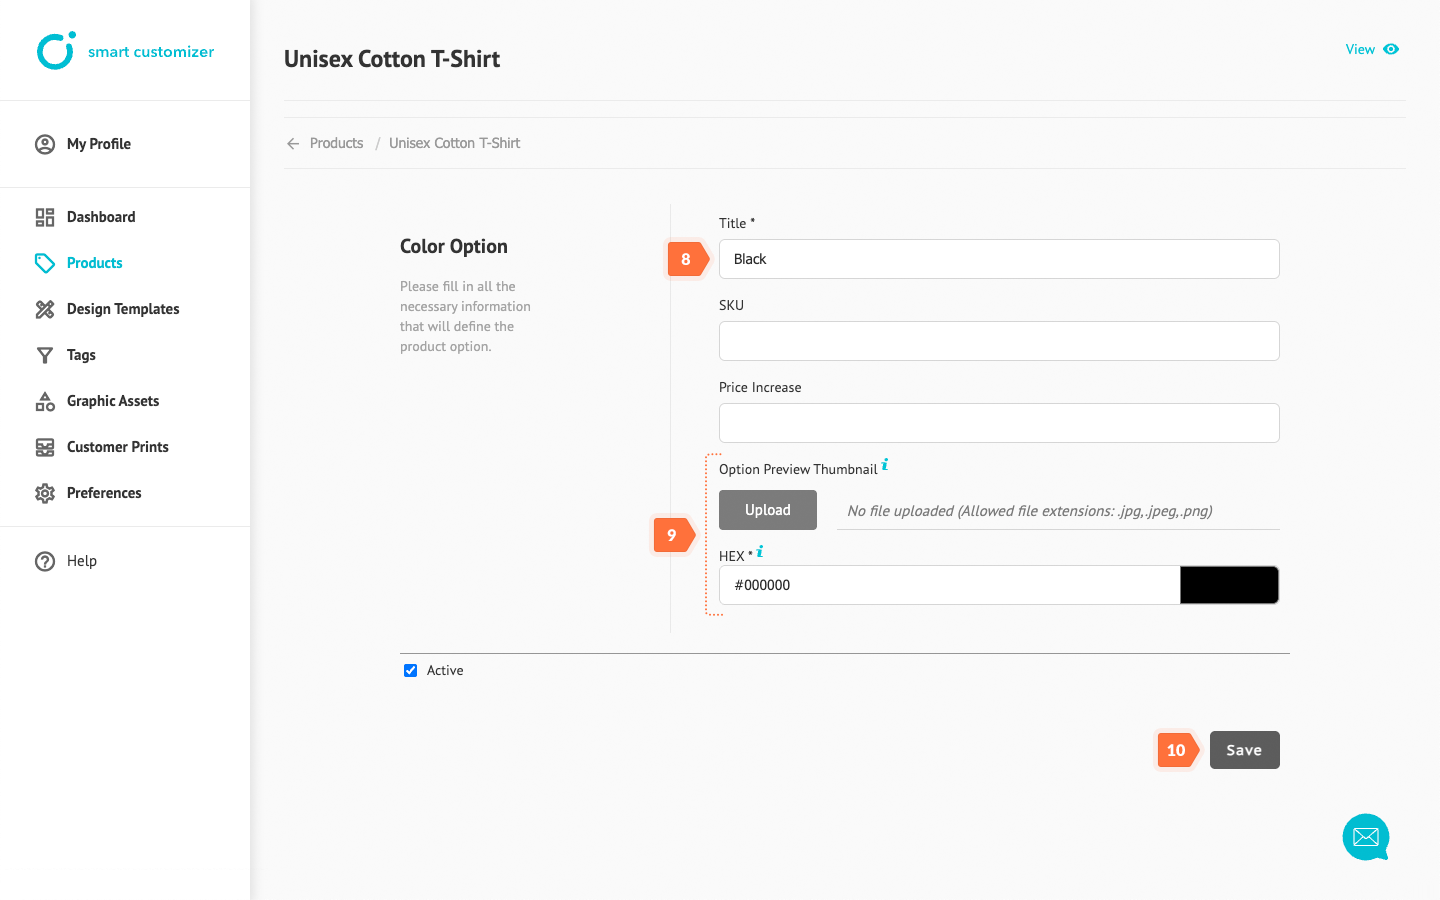Click the Save button

point(1245,750)
